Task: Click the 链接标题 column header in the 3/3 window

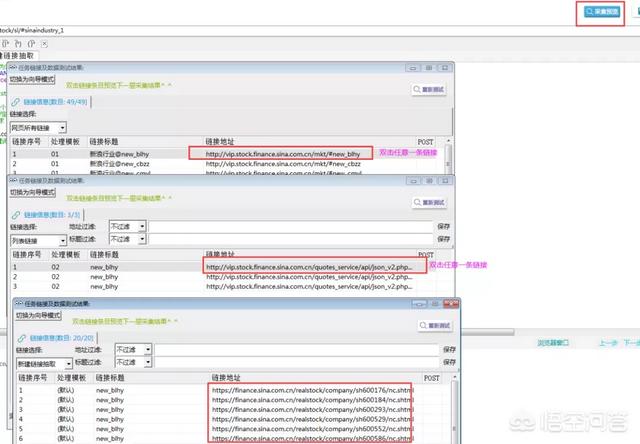Action: (x=104, y=255)
